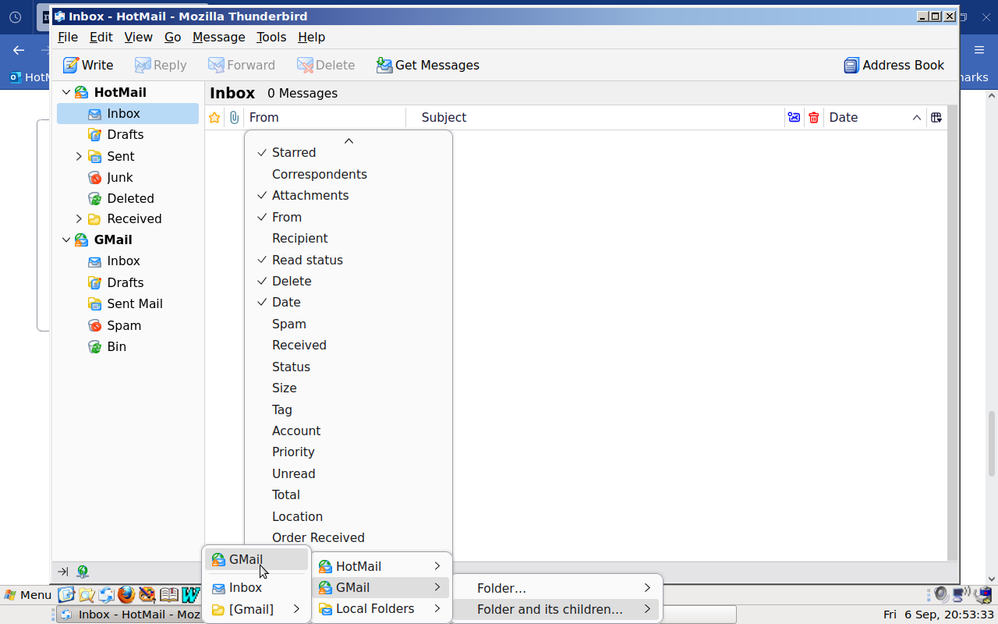Image resolution: width=998 pixels, height=624 pixels.
Task: Click the red Delete column trash icon
Action: pos(814,118)
